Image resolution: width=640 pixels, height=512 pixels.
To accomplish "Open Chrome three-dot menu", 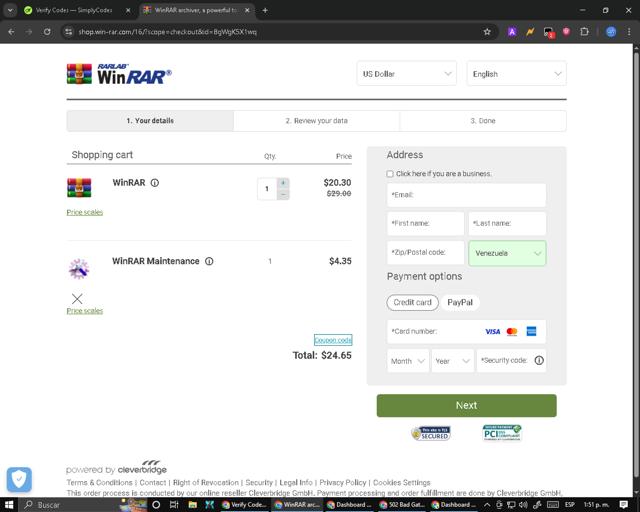I will pos(629,32).
